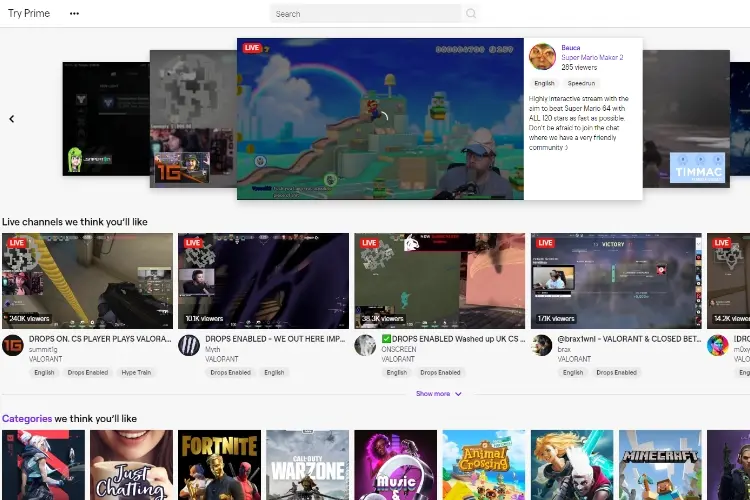Open Myth stream thumbnail
The image size is (750, 500).
[x=264, y=281]
